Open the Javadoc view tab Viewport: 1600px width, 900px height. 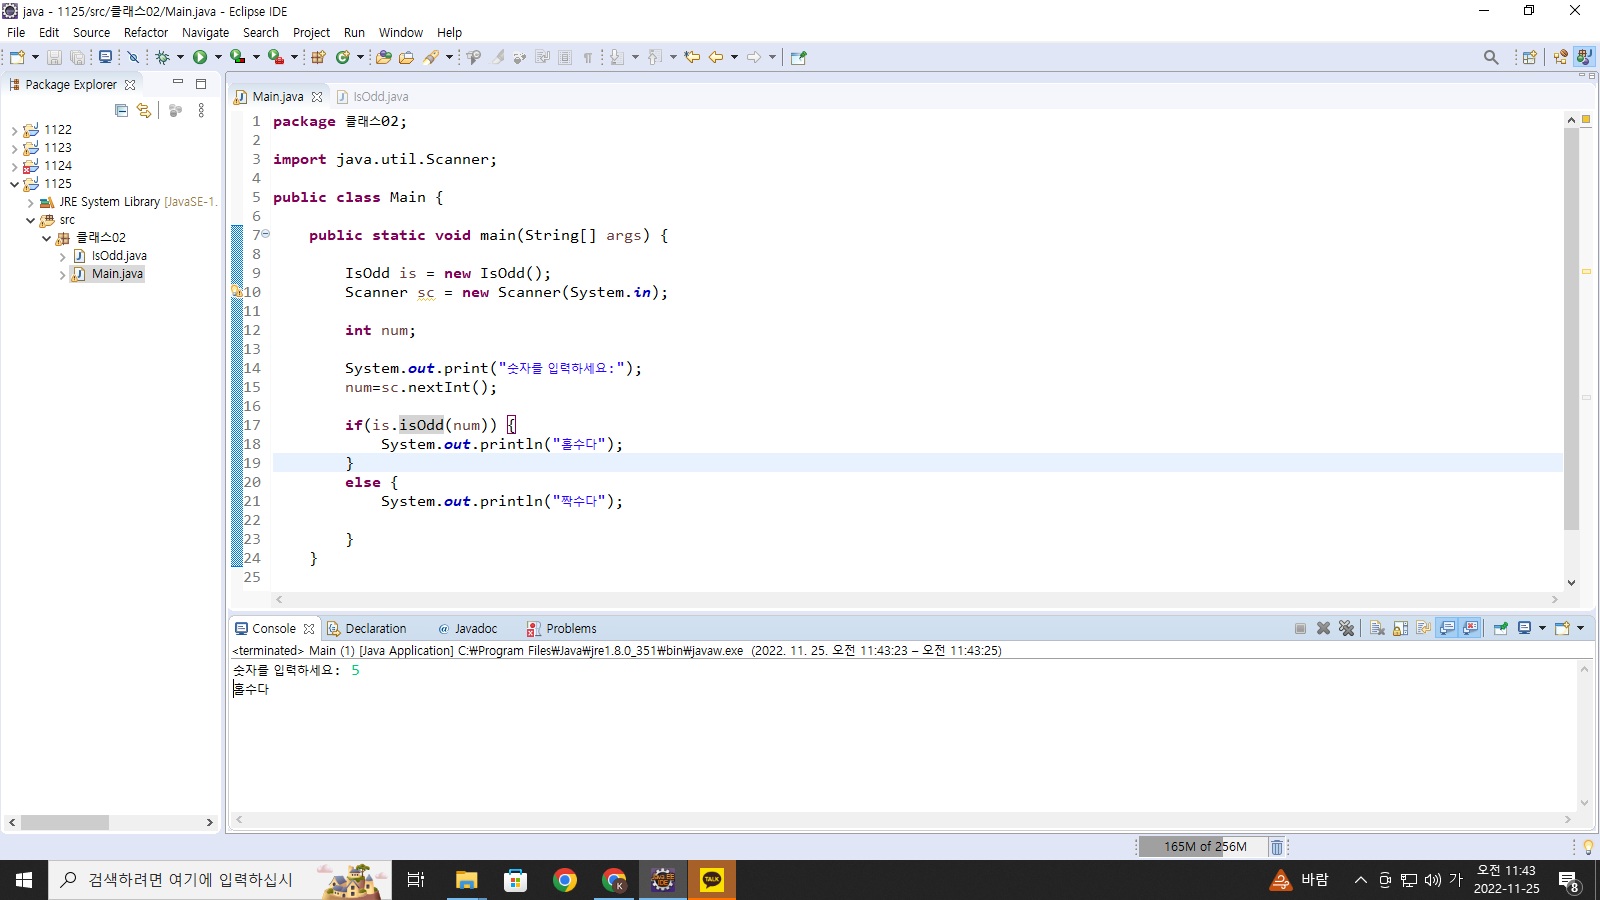(x=467, y=629)
